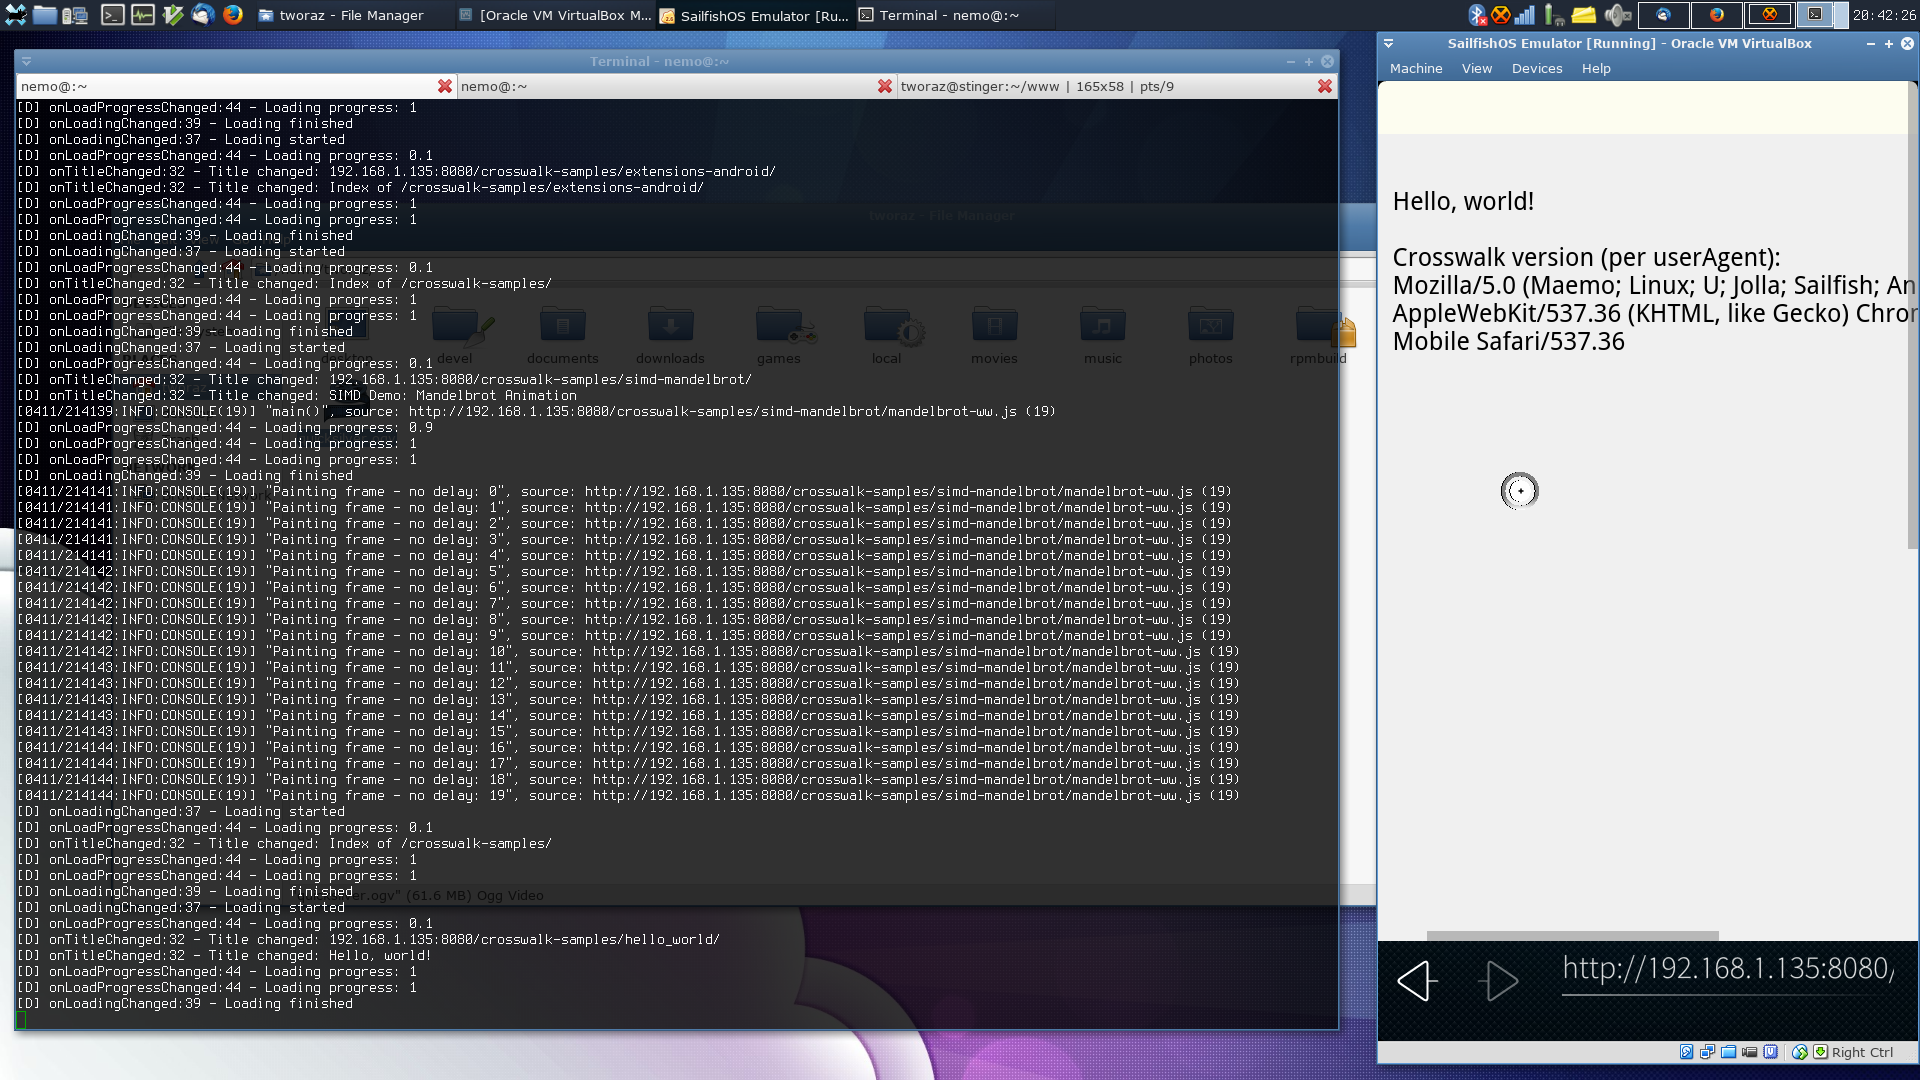
Task: Click "Title changed: Hello, world!" terminal line
Action: click(224, 956)
